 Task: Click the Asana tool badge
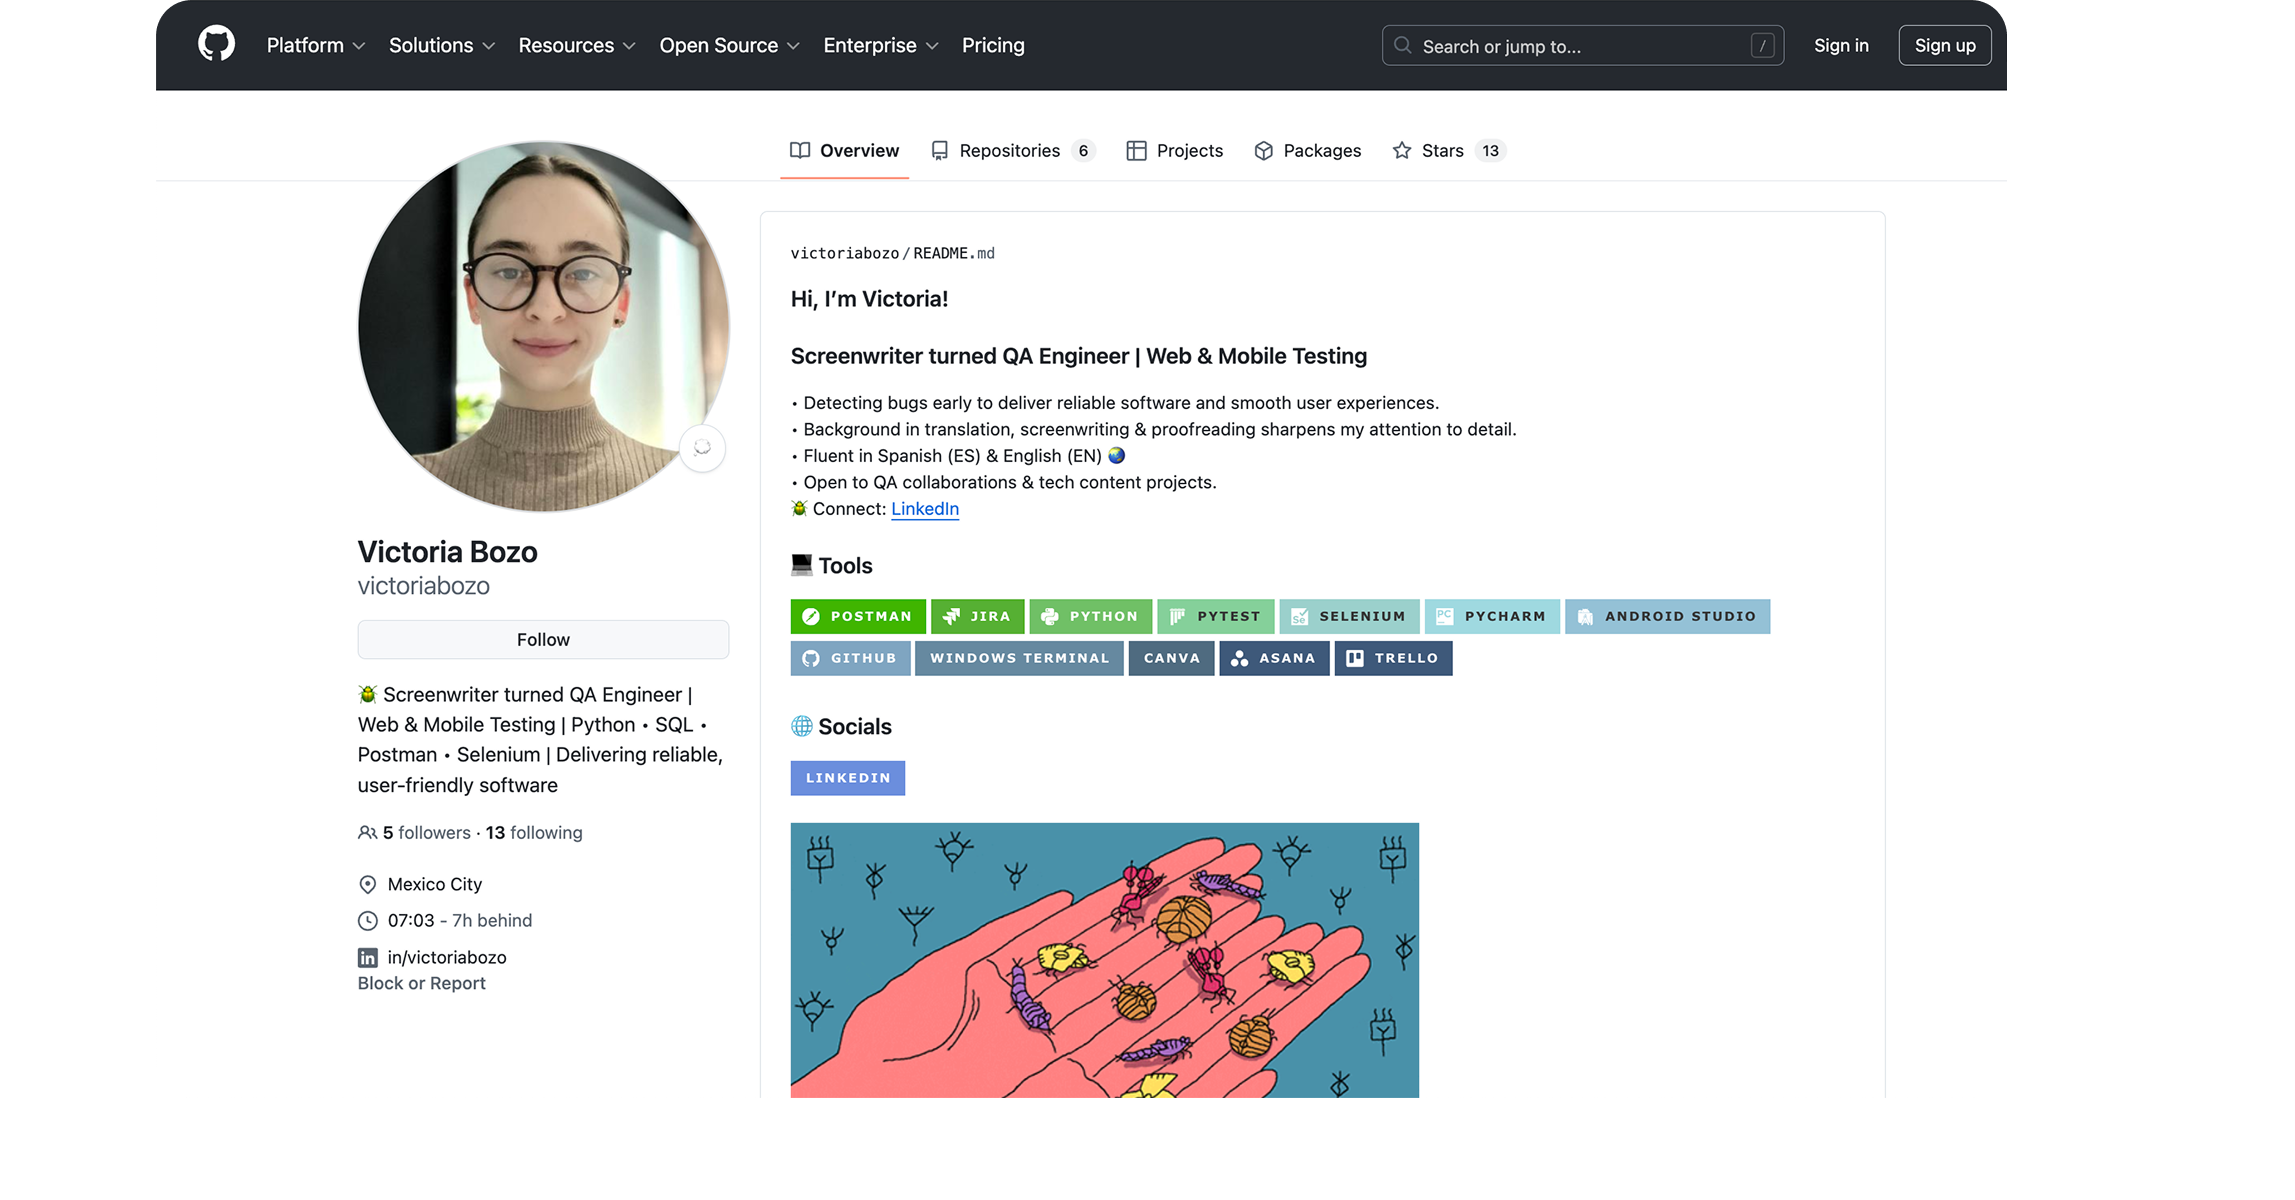1273,658
